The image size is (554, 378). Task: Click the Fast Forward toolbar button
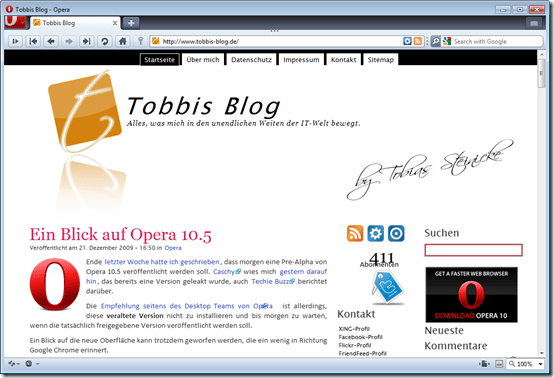87,41
